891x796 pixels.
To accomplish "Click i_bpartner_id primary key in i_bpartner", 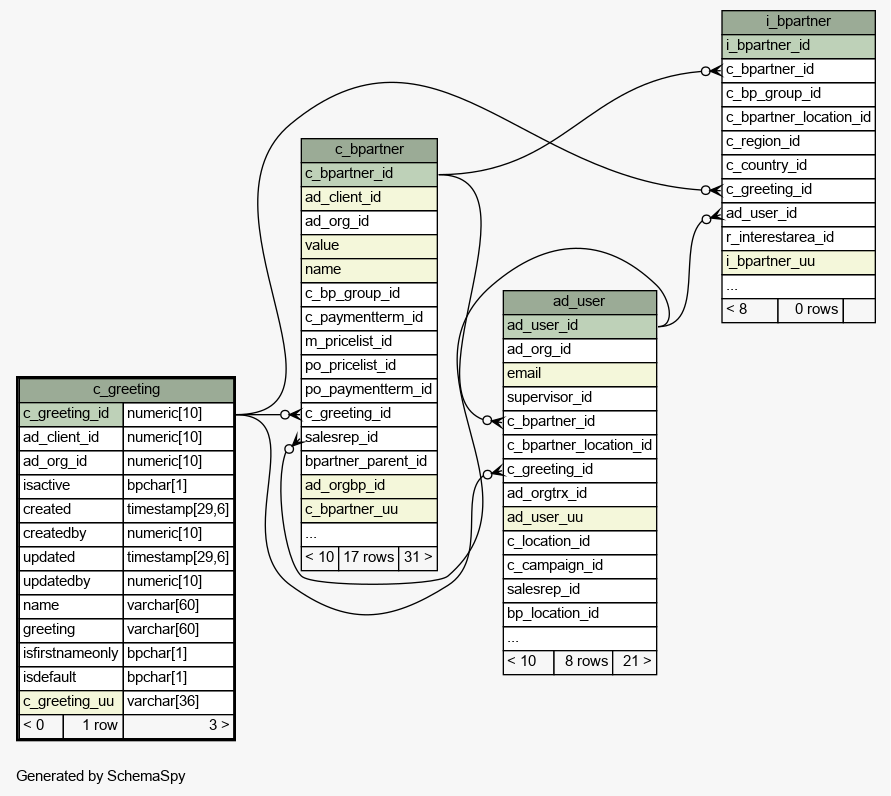I will coord(798,46).
